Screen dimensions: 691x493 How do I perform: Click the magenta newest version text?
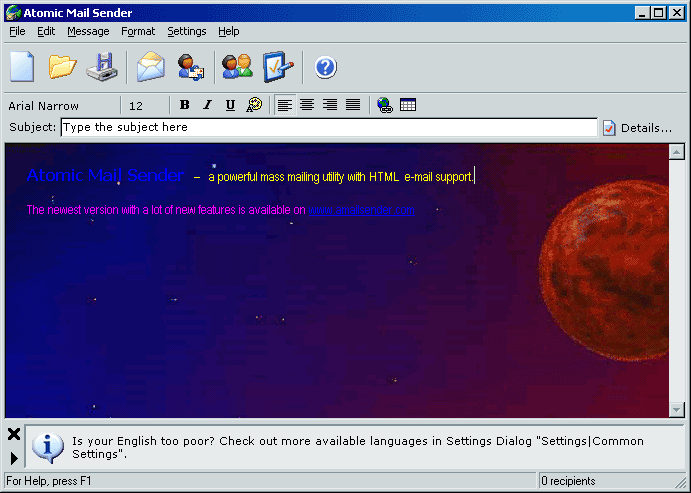click(x=166, y=210)
